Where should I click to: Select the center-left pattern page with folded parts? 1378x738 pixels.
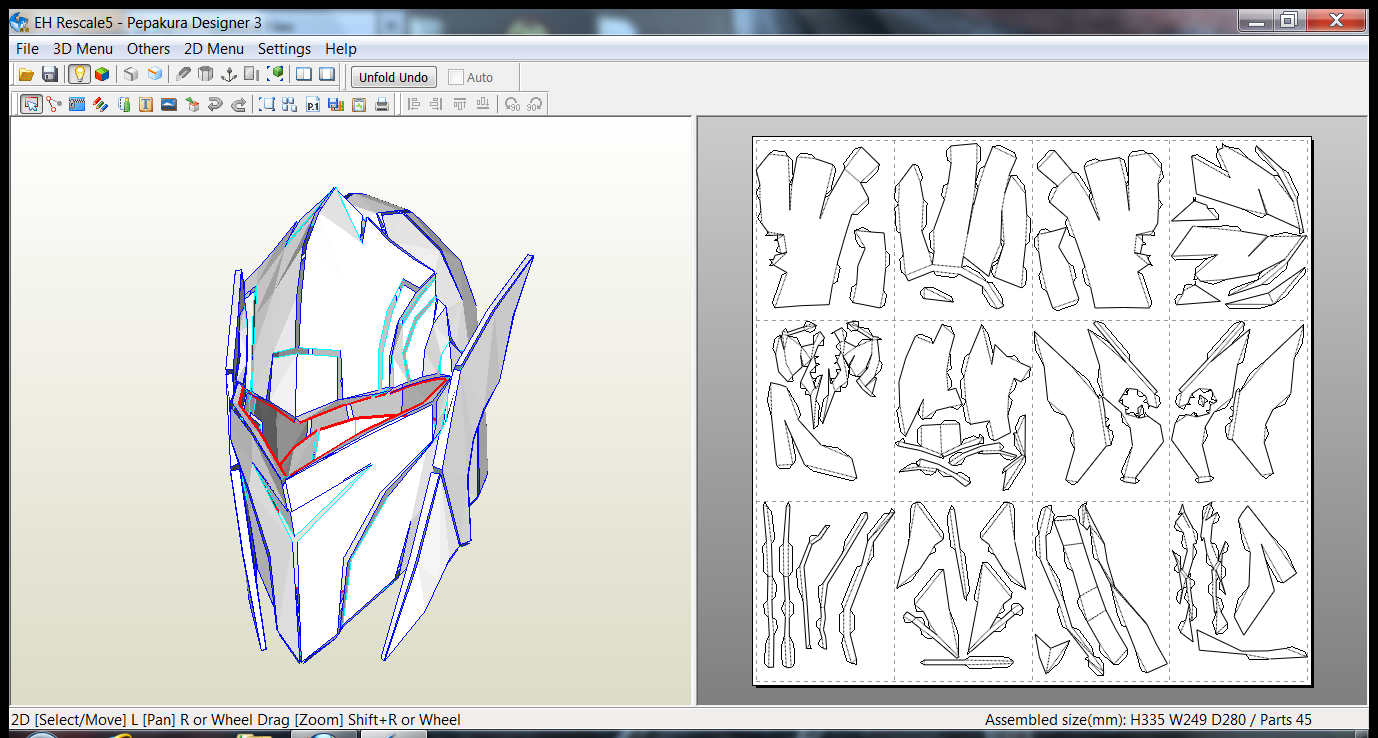(825, 410)
